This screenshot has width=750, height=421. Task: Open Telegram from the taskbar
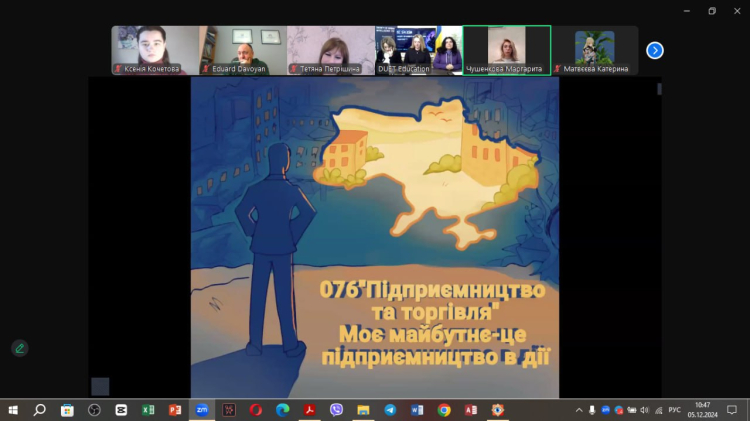click(x=390, y=410)
